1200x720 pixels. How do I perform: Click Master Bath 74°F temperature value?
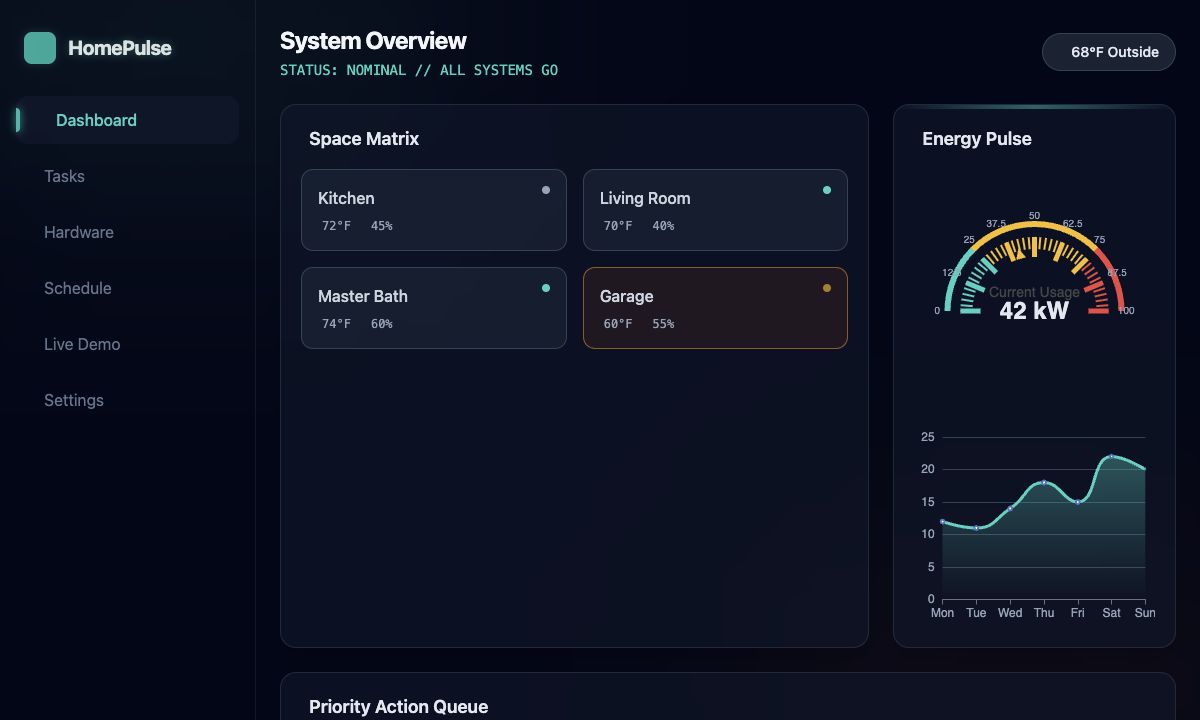337,324
